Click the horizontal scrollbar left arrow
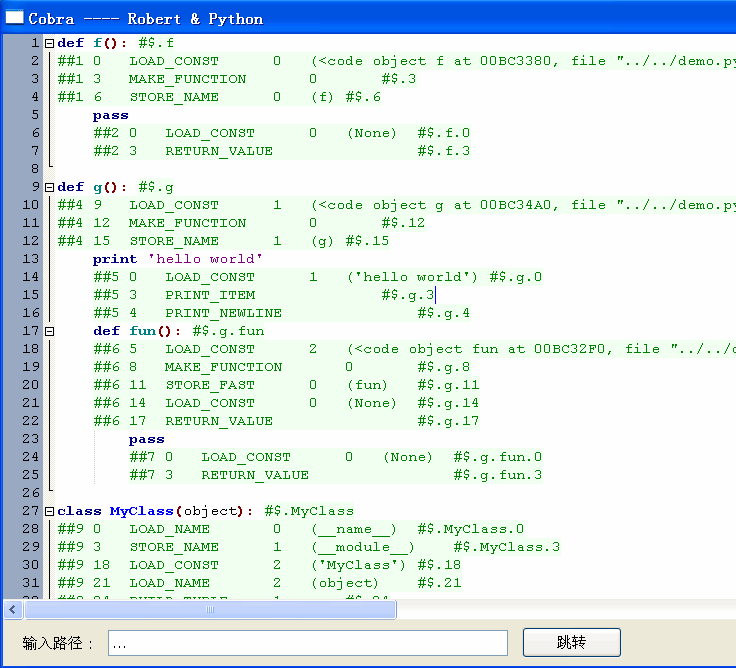The image size is (736, 668). tap(13, 609)
